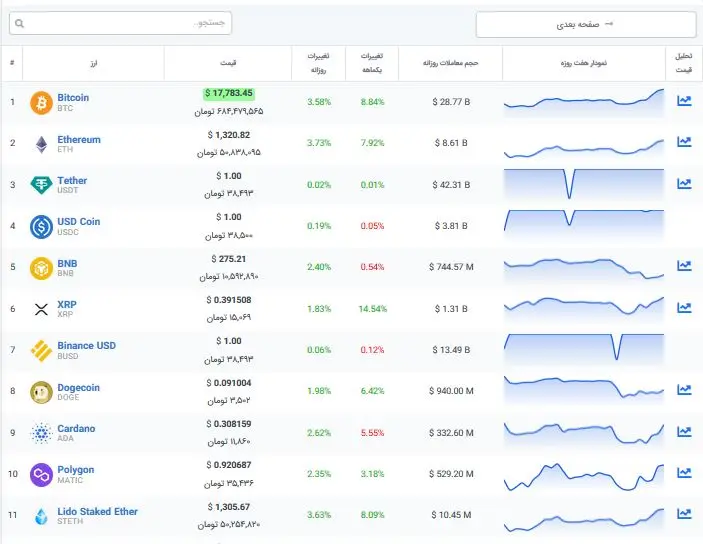Open the XRP coin link

[x=67, y=304]
